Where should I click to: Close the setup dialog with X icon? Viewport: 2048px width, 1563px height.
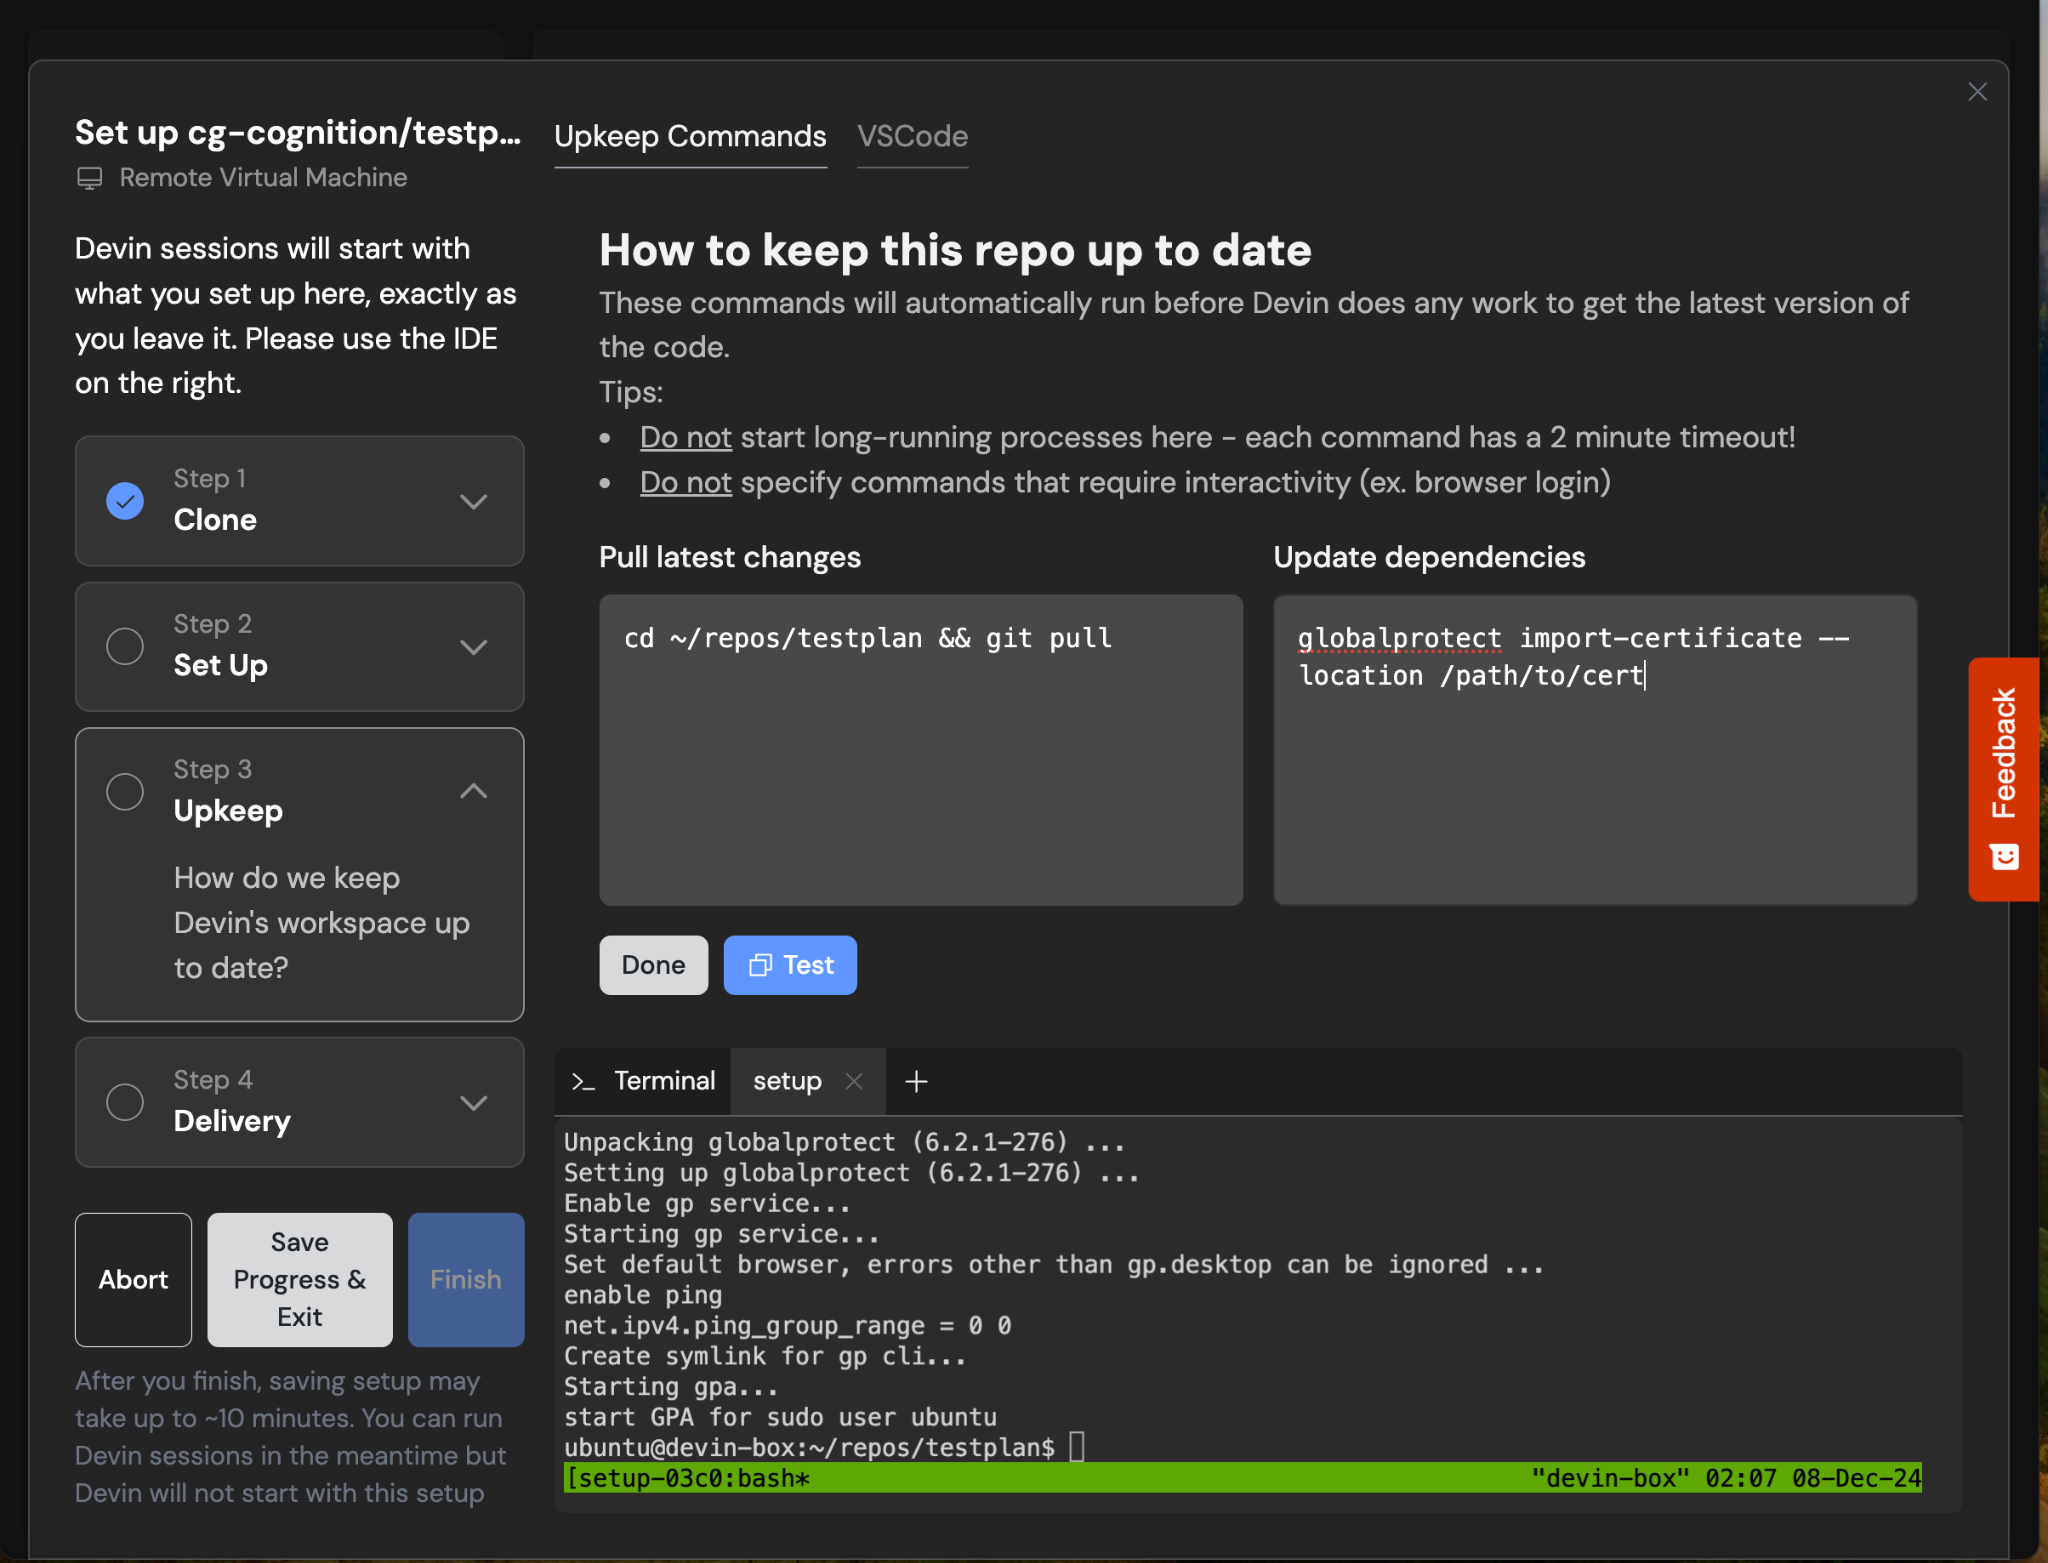[1977, 92]
